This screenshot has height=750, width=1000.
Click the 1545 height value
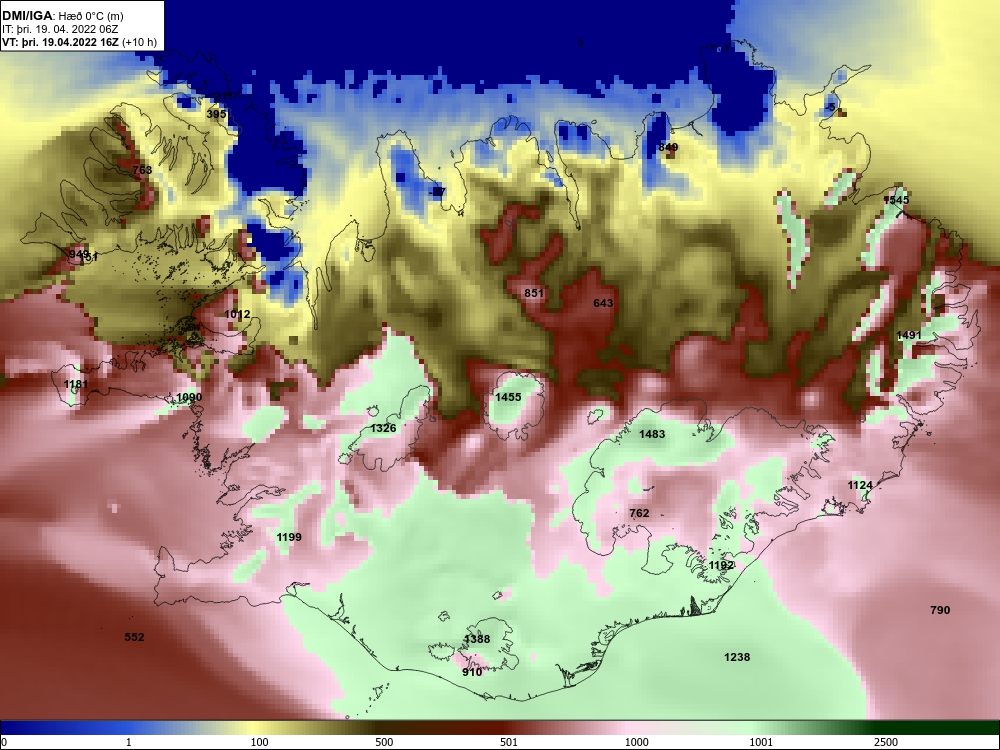[896, 200]
